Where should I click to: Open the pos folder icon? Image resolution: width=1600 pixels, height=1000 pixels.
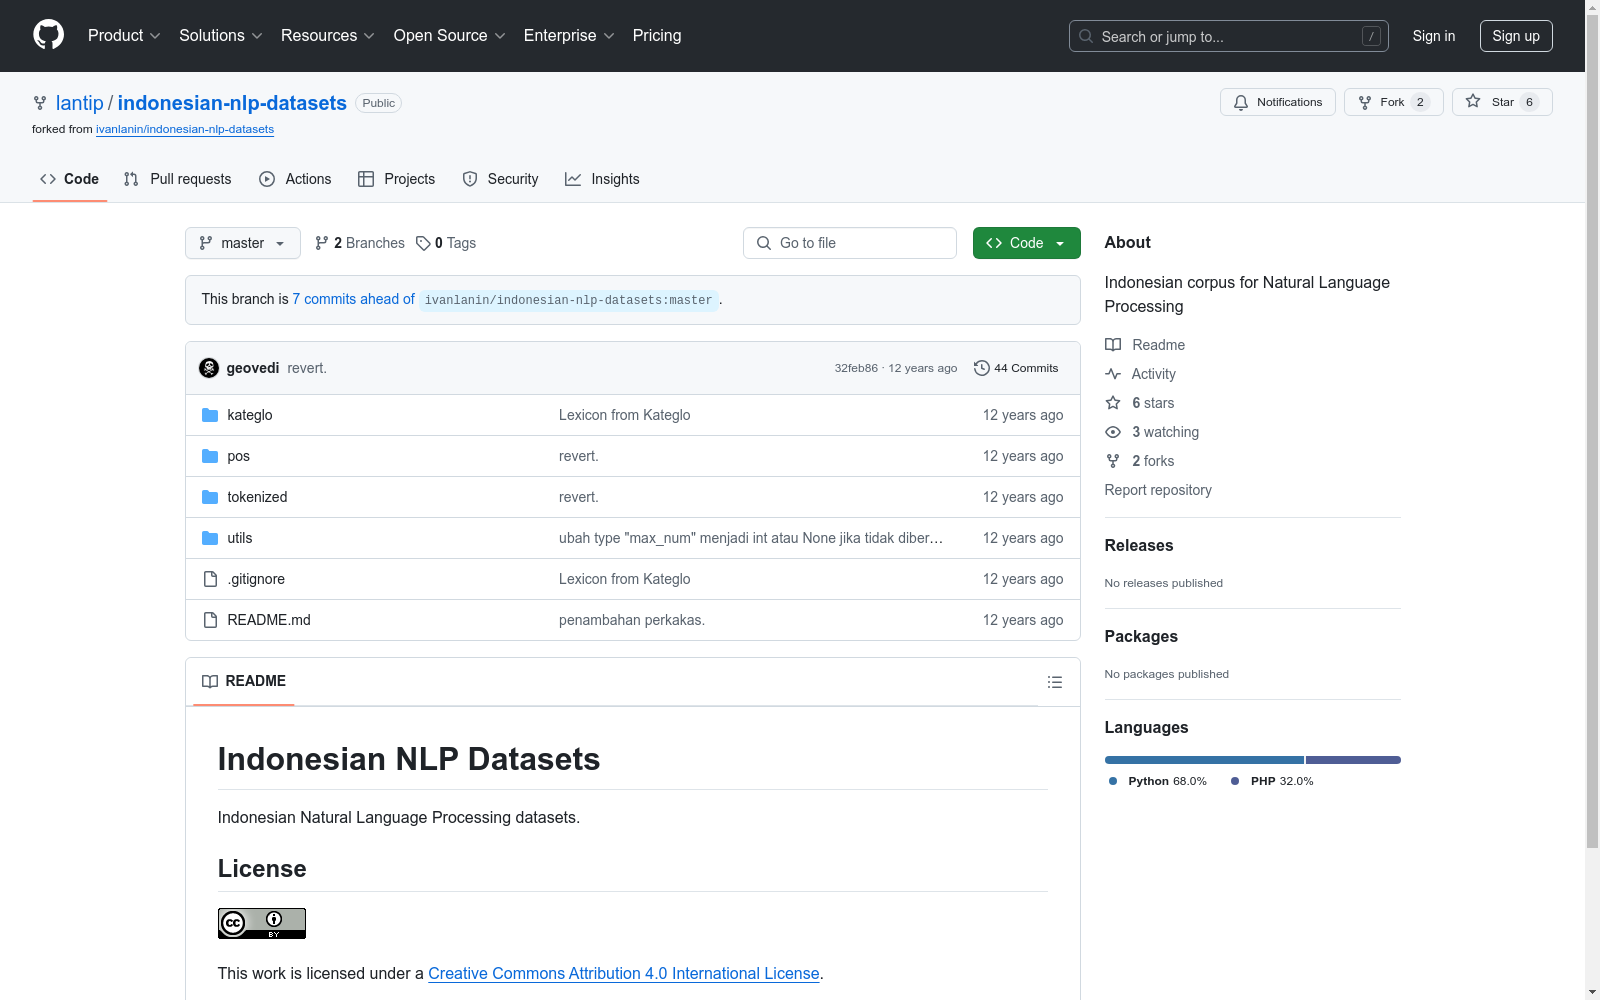click(210, 456)
